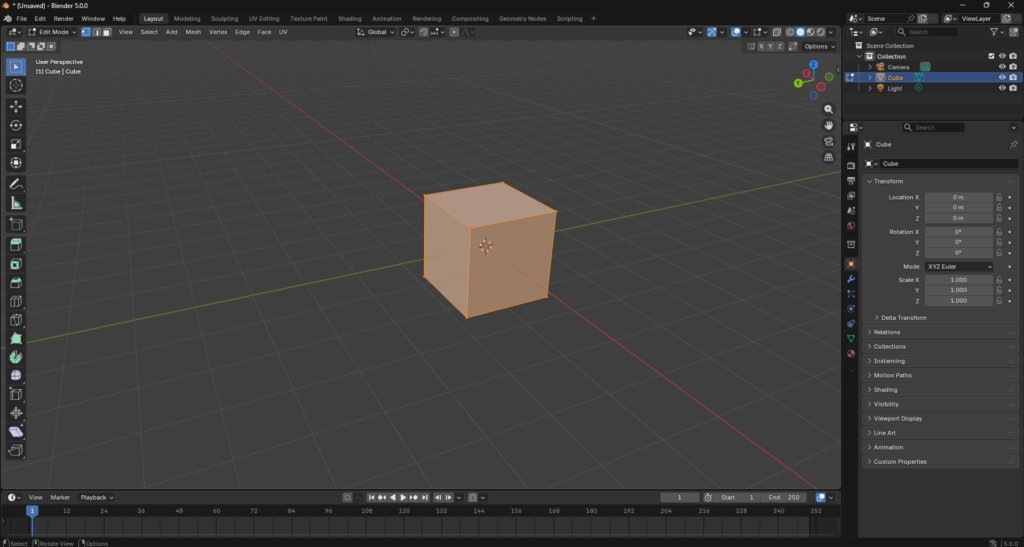Open the rotation Mode XYZ Euler dropdown
The image size is (1024, 547).
pos(959,267)
